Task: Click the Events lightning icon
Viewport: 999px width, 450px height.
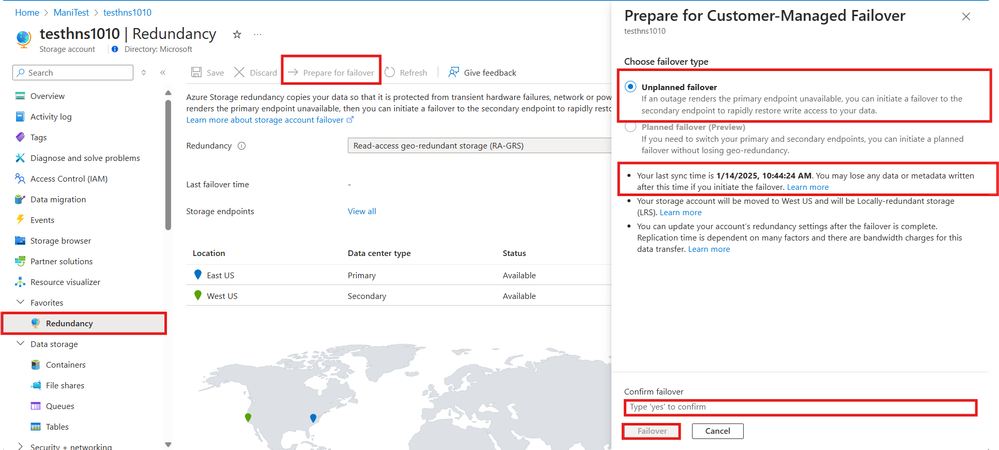Action: [20, 220]
